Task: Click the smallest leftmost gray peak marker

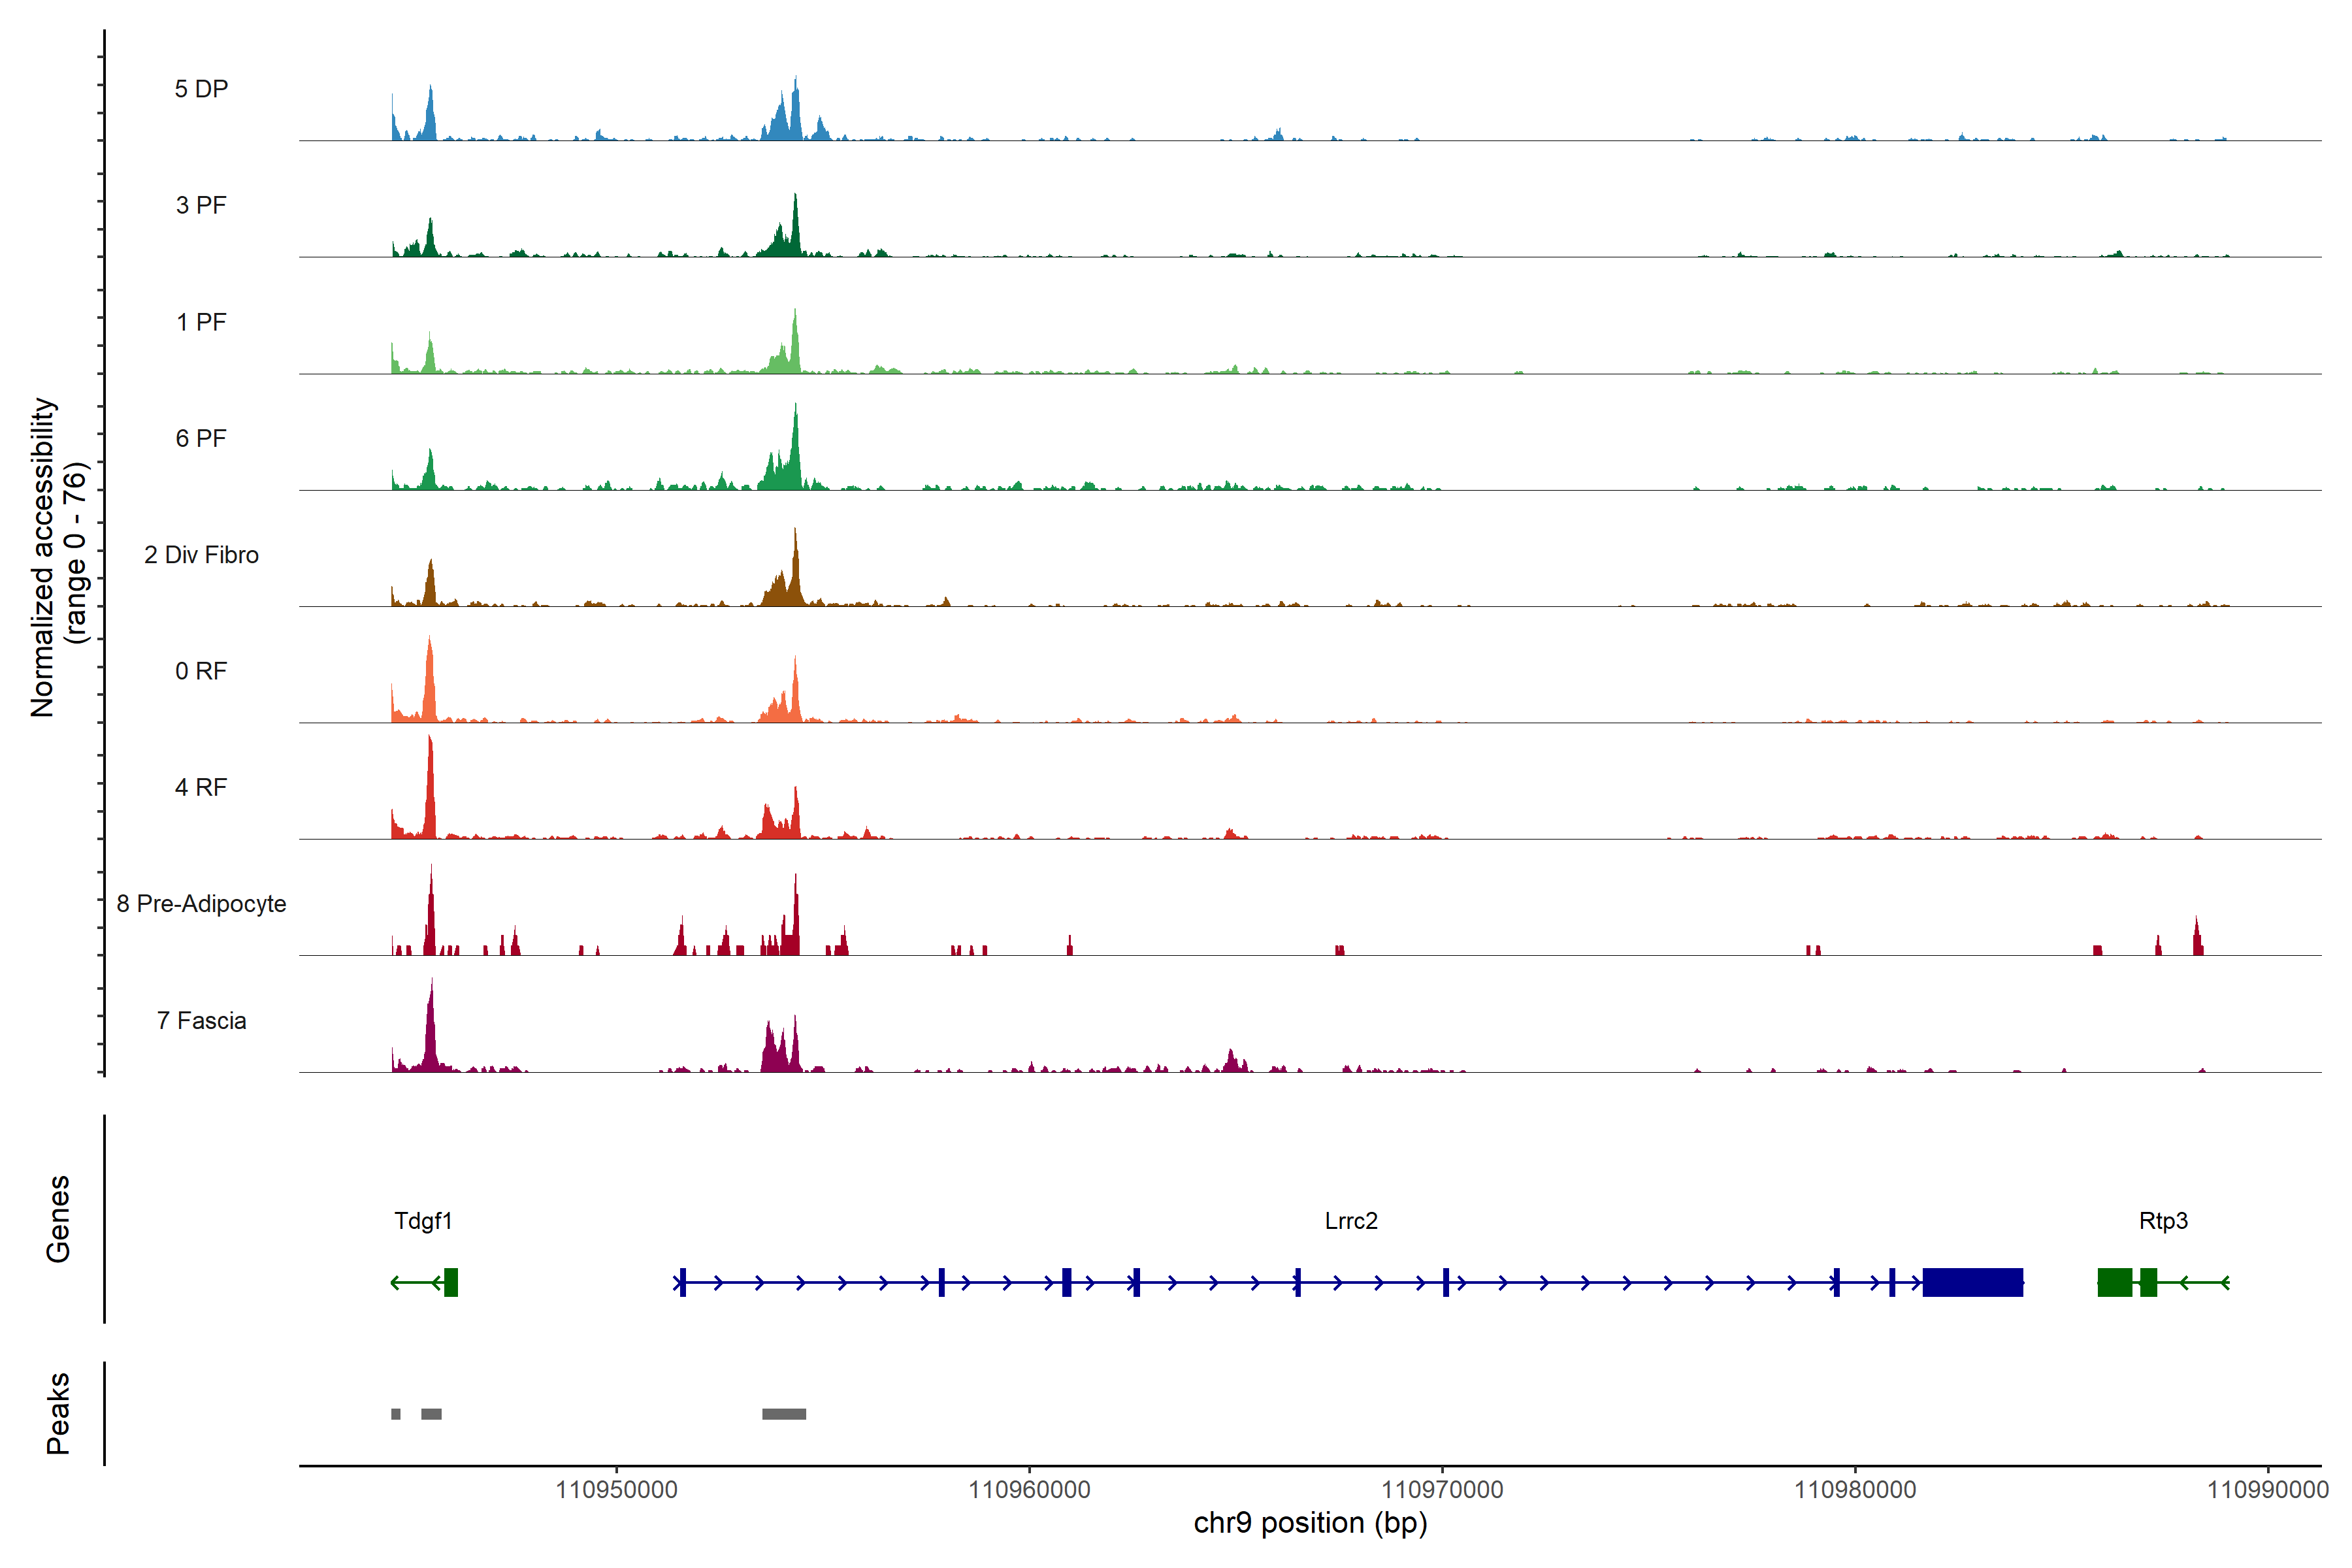Action: click(x=396, y=1414)
